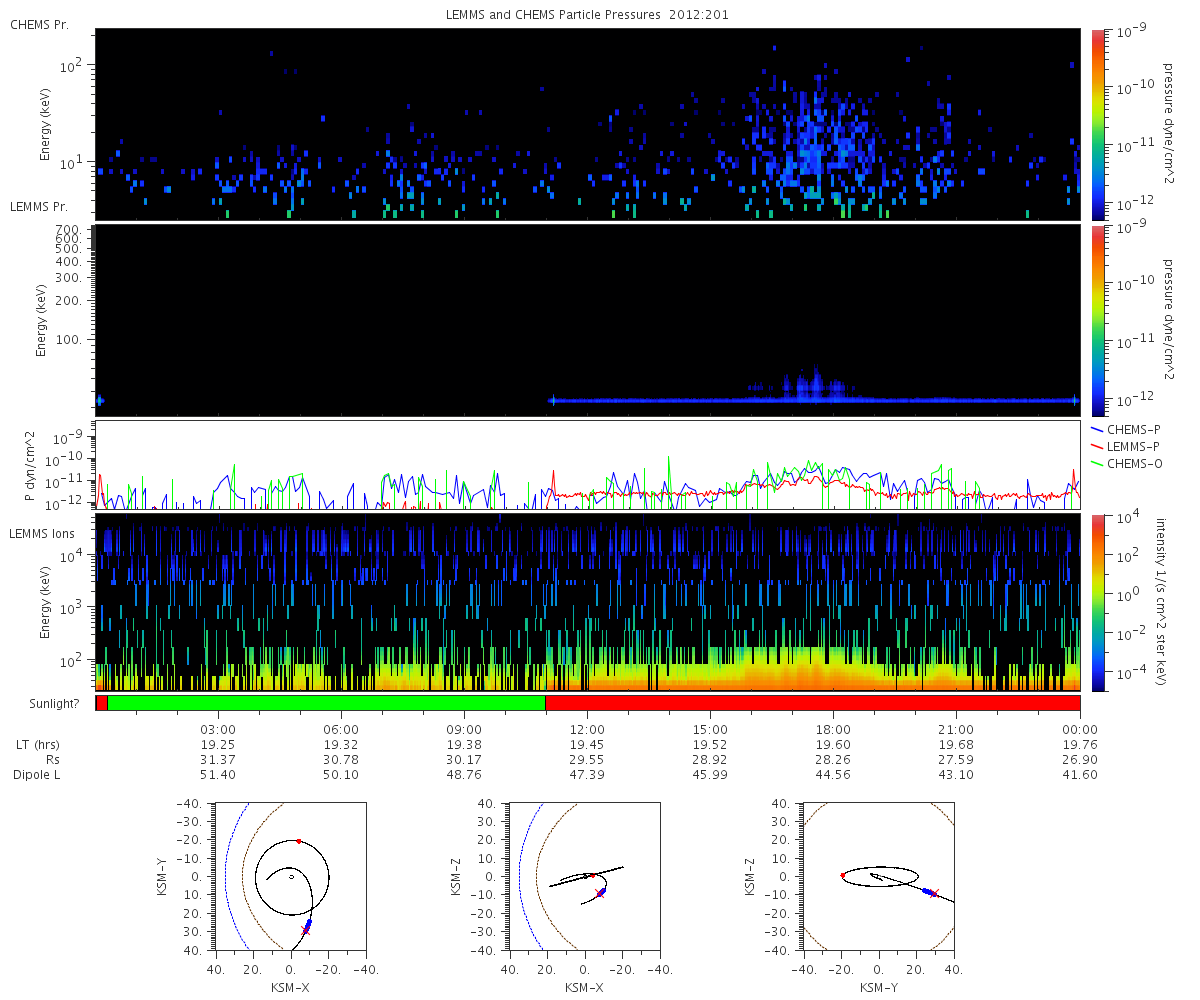This screenshot has width=1200, height=1000.
Task: Select the blue CHEMS-P legend entry
Action: pos(1131,429)
